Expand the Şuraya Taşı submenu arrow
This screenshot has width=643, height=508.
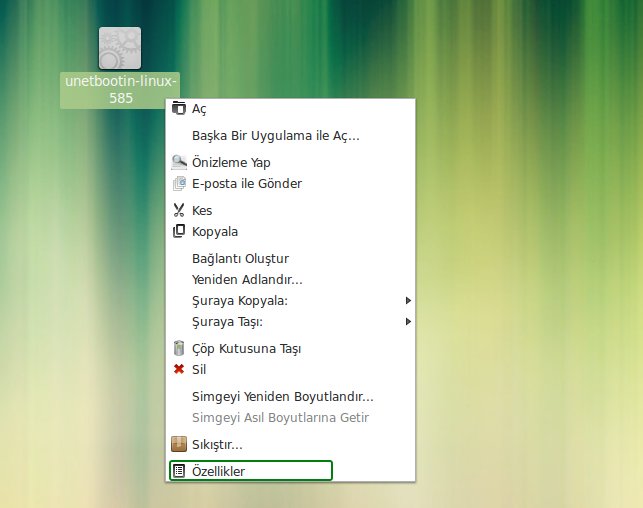point(408,321)
